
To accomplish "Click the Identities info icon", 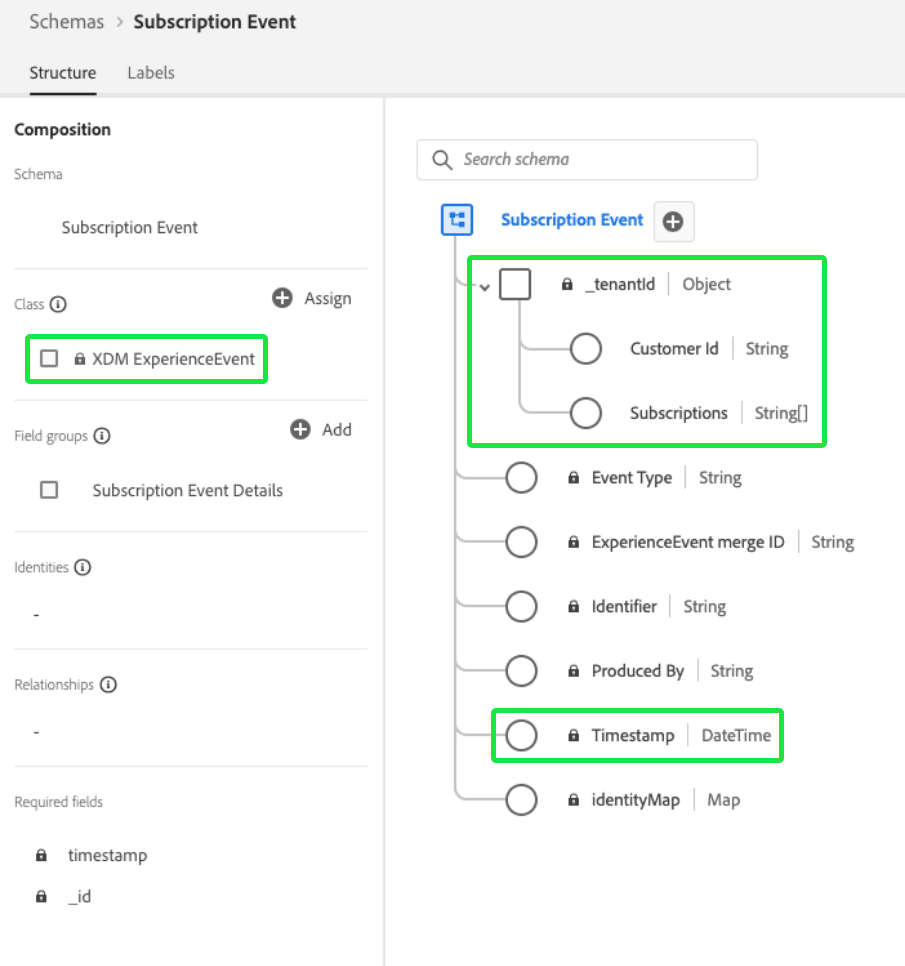I will pos(83,568).
